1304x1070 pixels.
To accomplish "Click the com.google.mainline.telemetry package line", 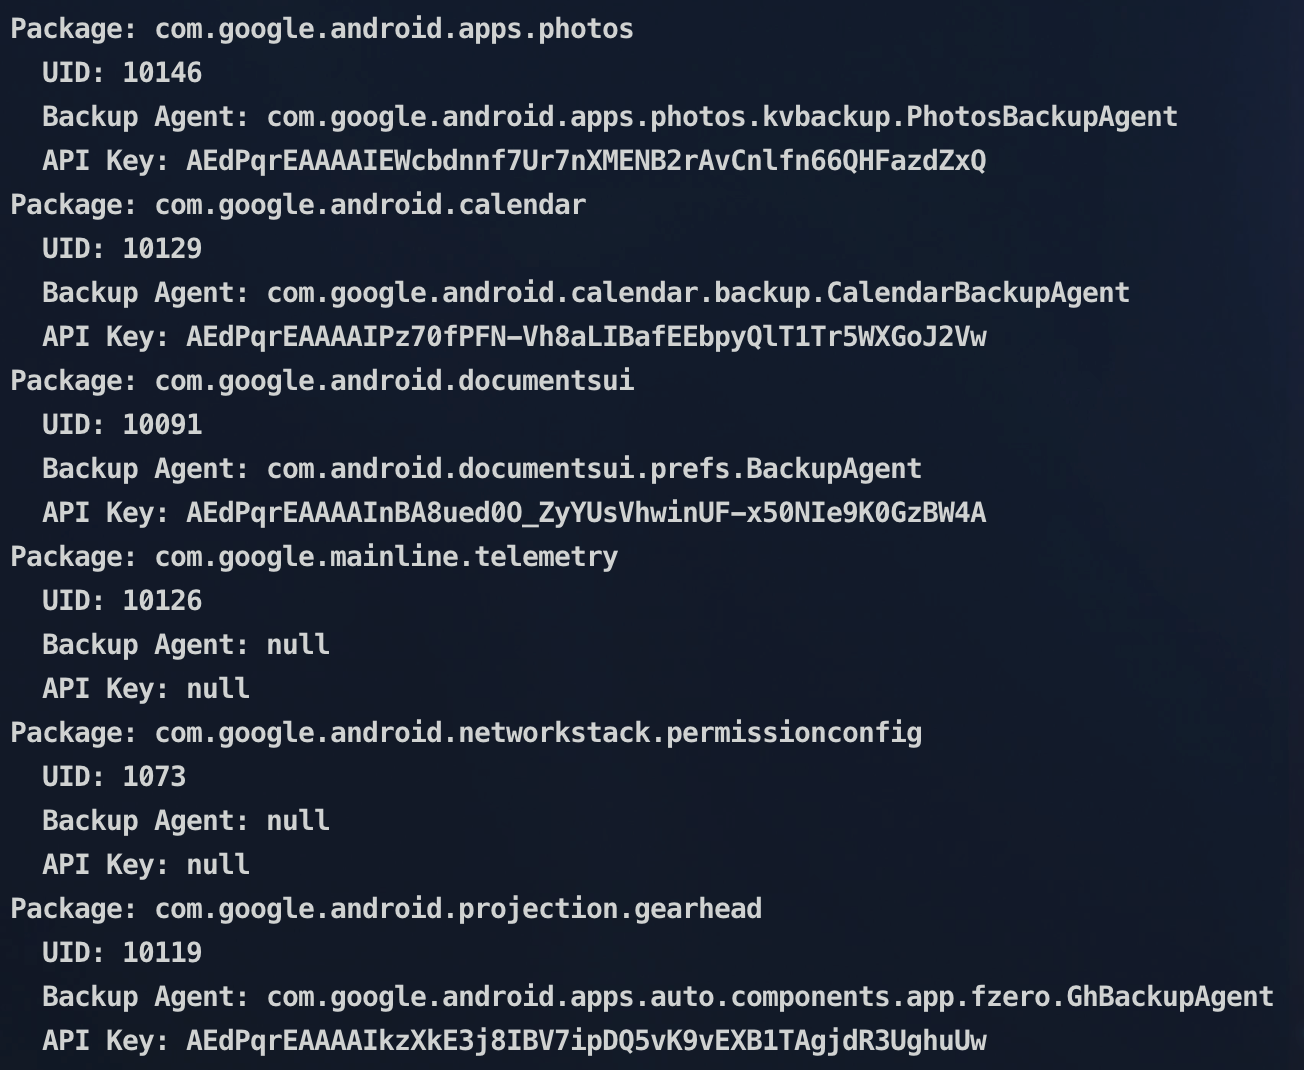I will point(314,557).
